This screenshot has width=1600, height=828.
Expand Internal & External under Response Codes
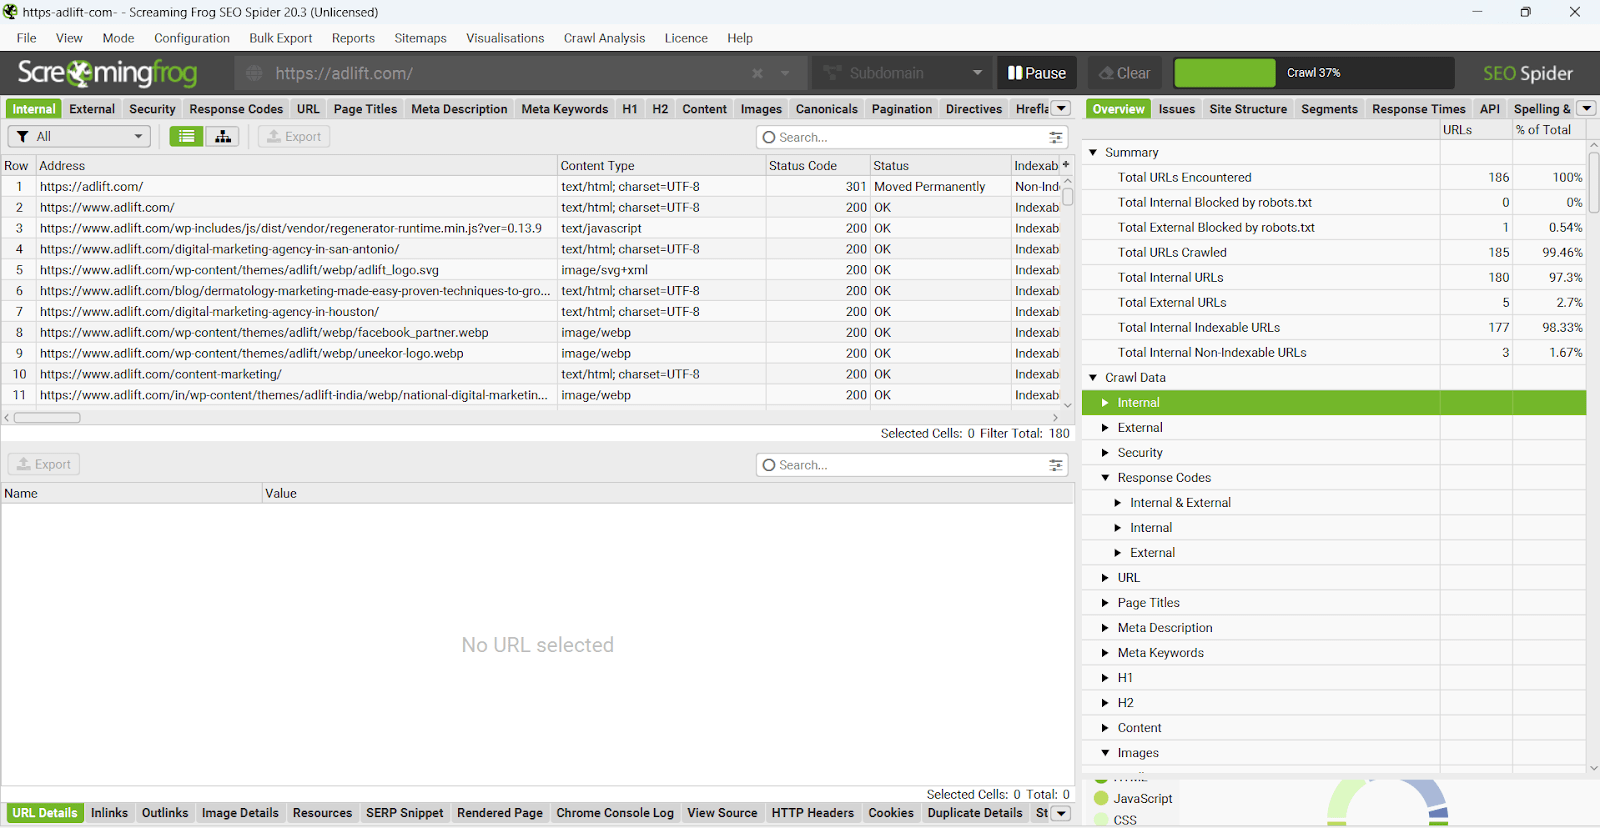click(x=1118, y=502)
